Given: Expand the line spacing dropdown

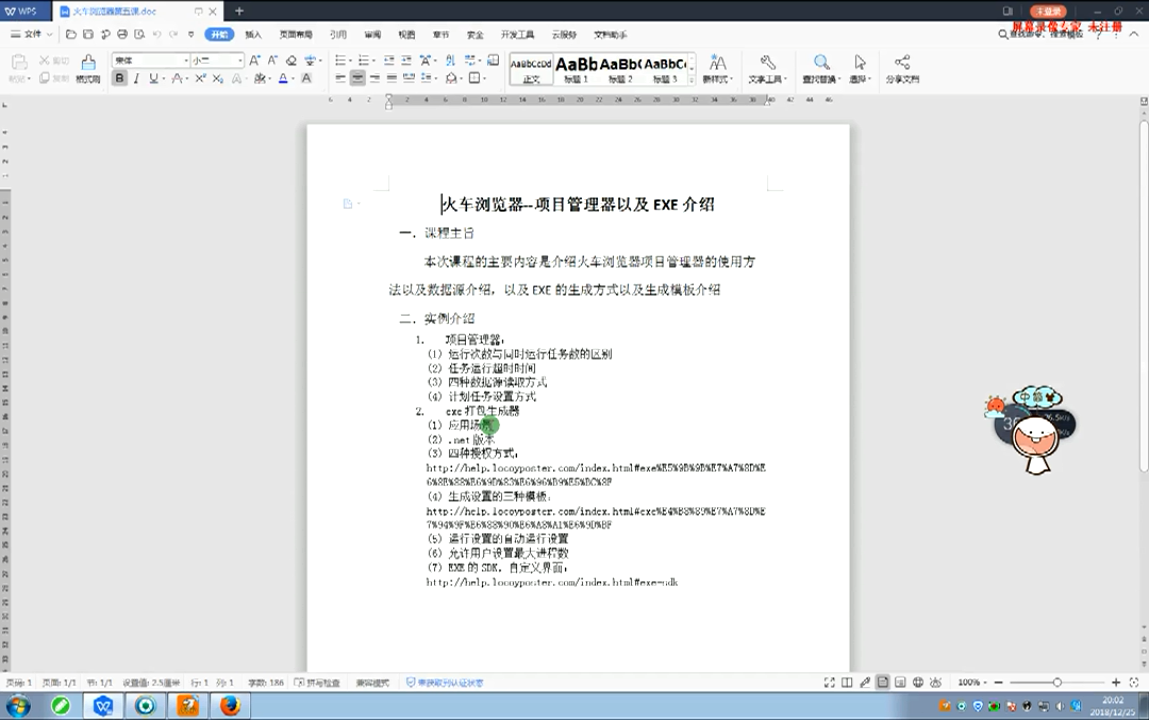Looking at the screenshot, I should click(x=435, y=78).
